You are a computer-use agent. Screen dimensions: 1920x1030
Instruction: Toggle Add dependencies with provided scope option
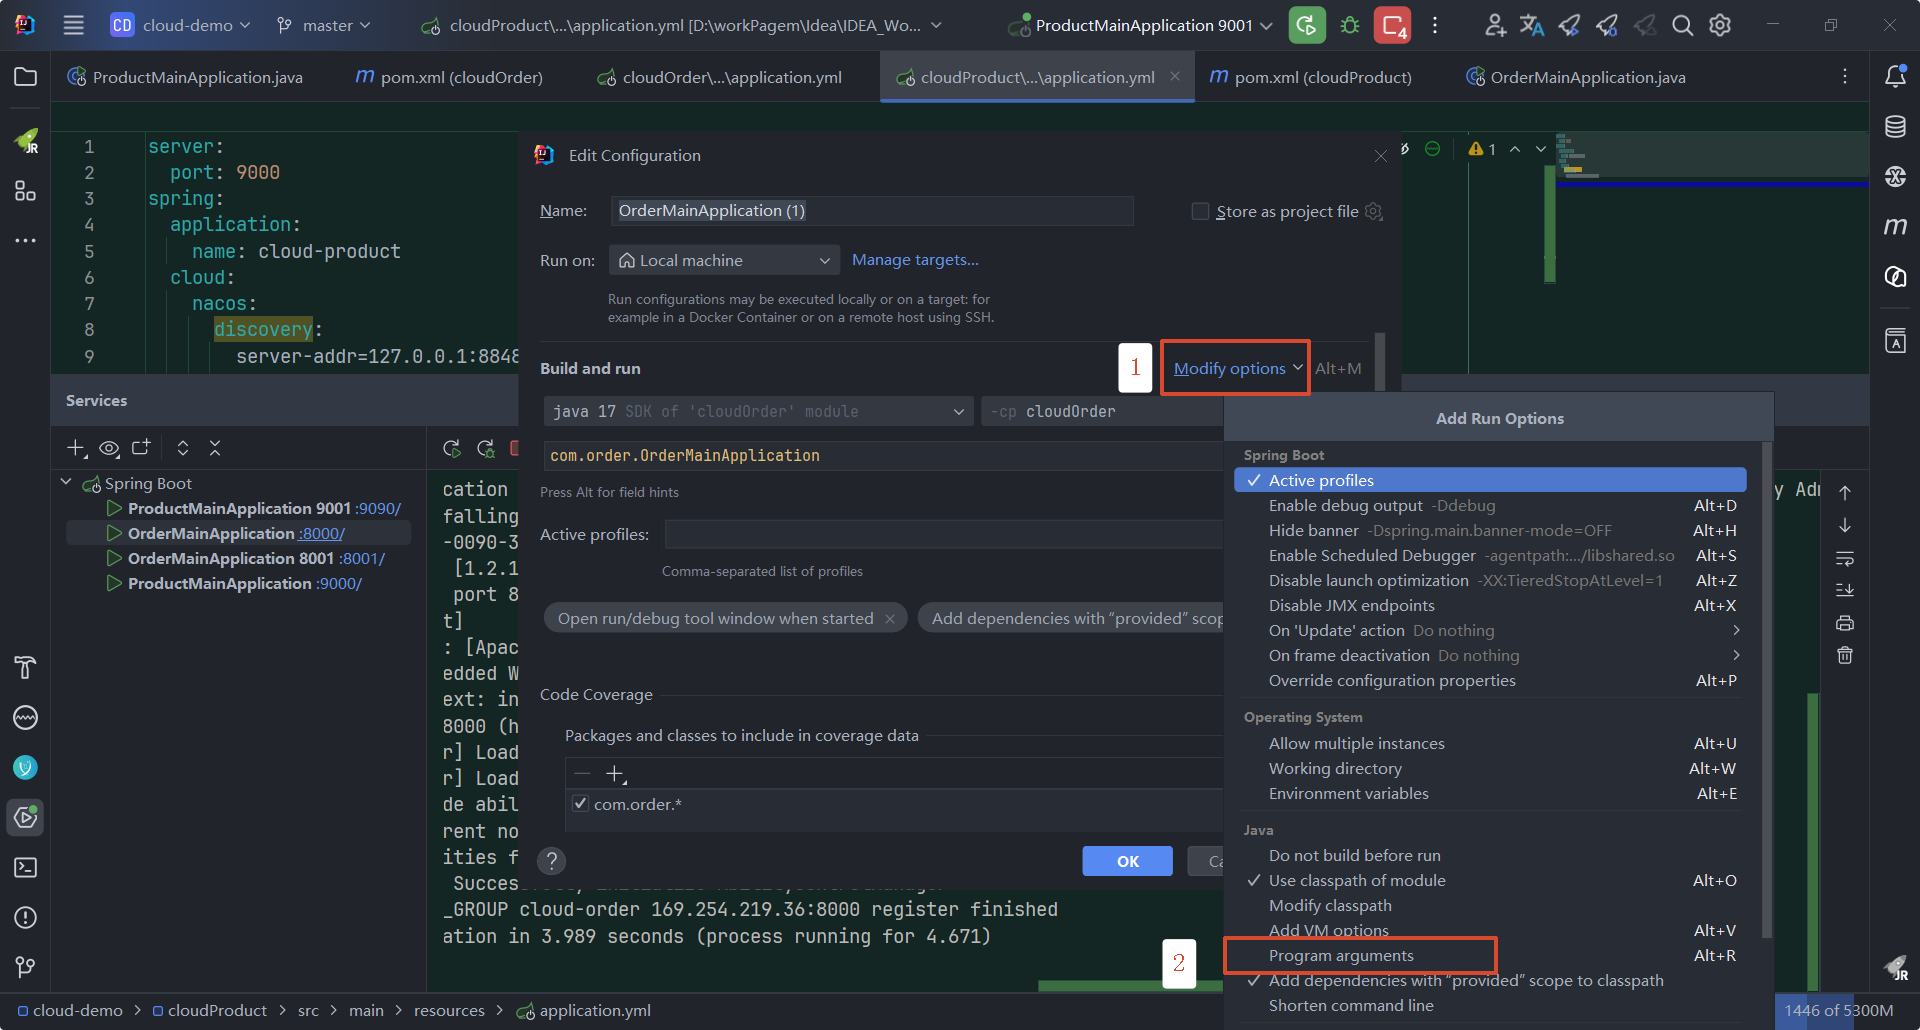(1490, 980)
